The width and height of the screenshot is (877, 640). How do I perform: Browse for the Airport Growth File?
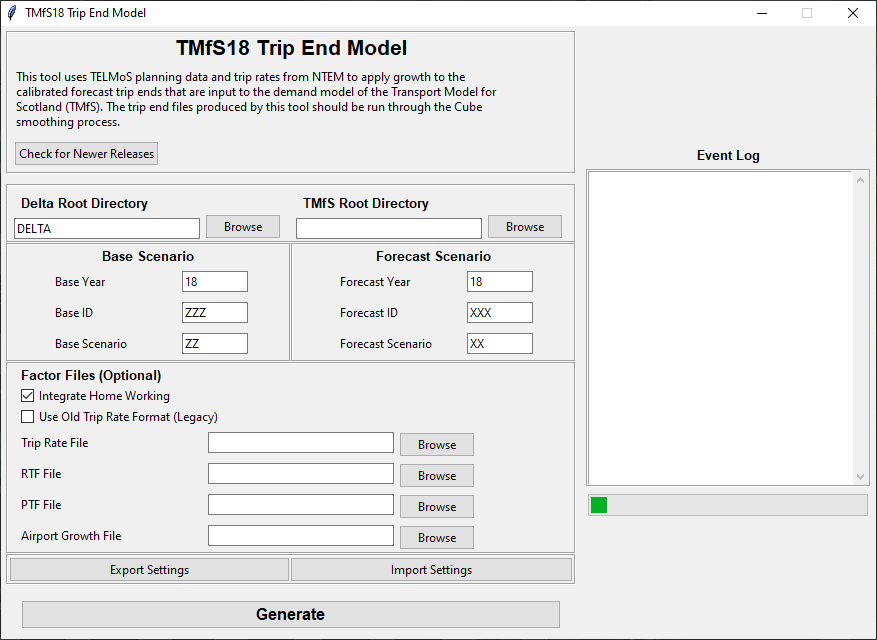[437, 538]
